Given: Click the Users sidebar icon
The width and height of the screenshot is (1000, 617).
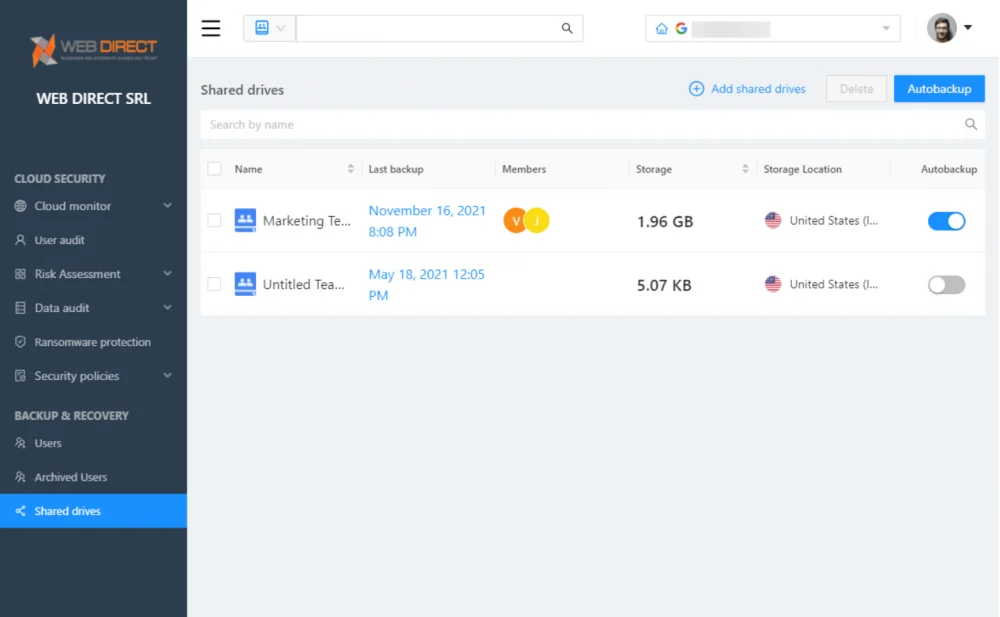Looking at the screenshot, I should (x=20, y=443).
